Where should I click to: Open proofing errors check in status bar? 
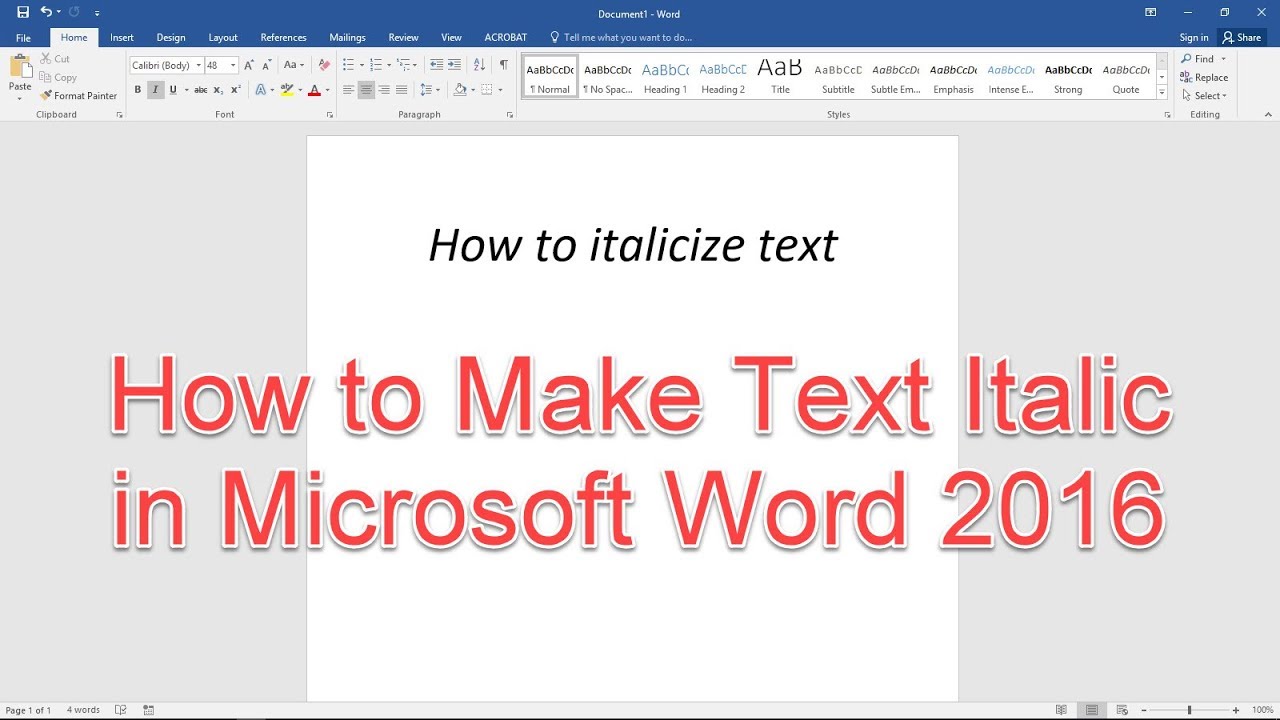click(121, 710)
